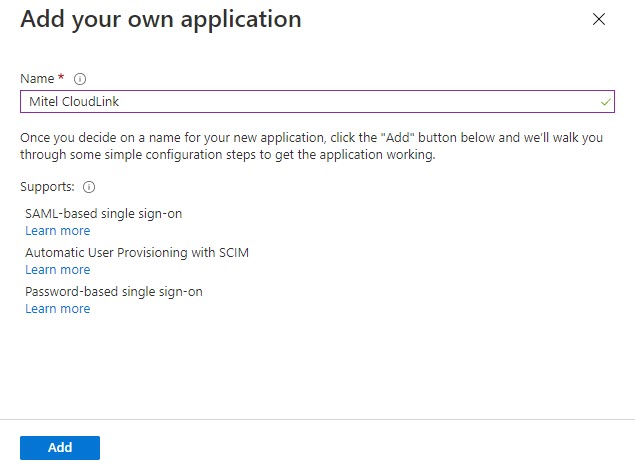Select the Password-based single sign-on text

[x=114, y=292]
